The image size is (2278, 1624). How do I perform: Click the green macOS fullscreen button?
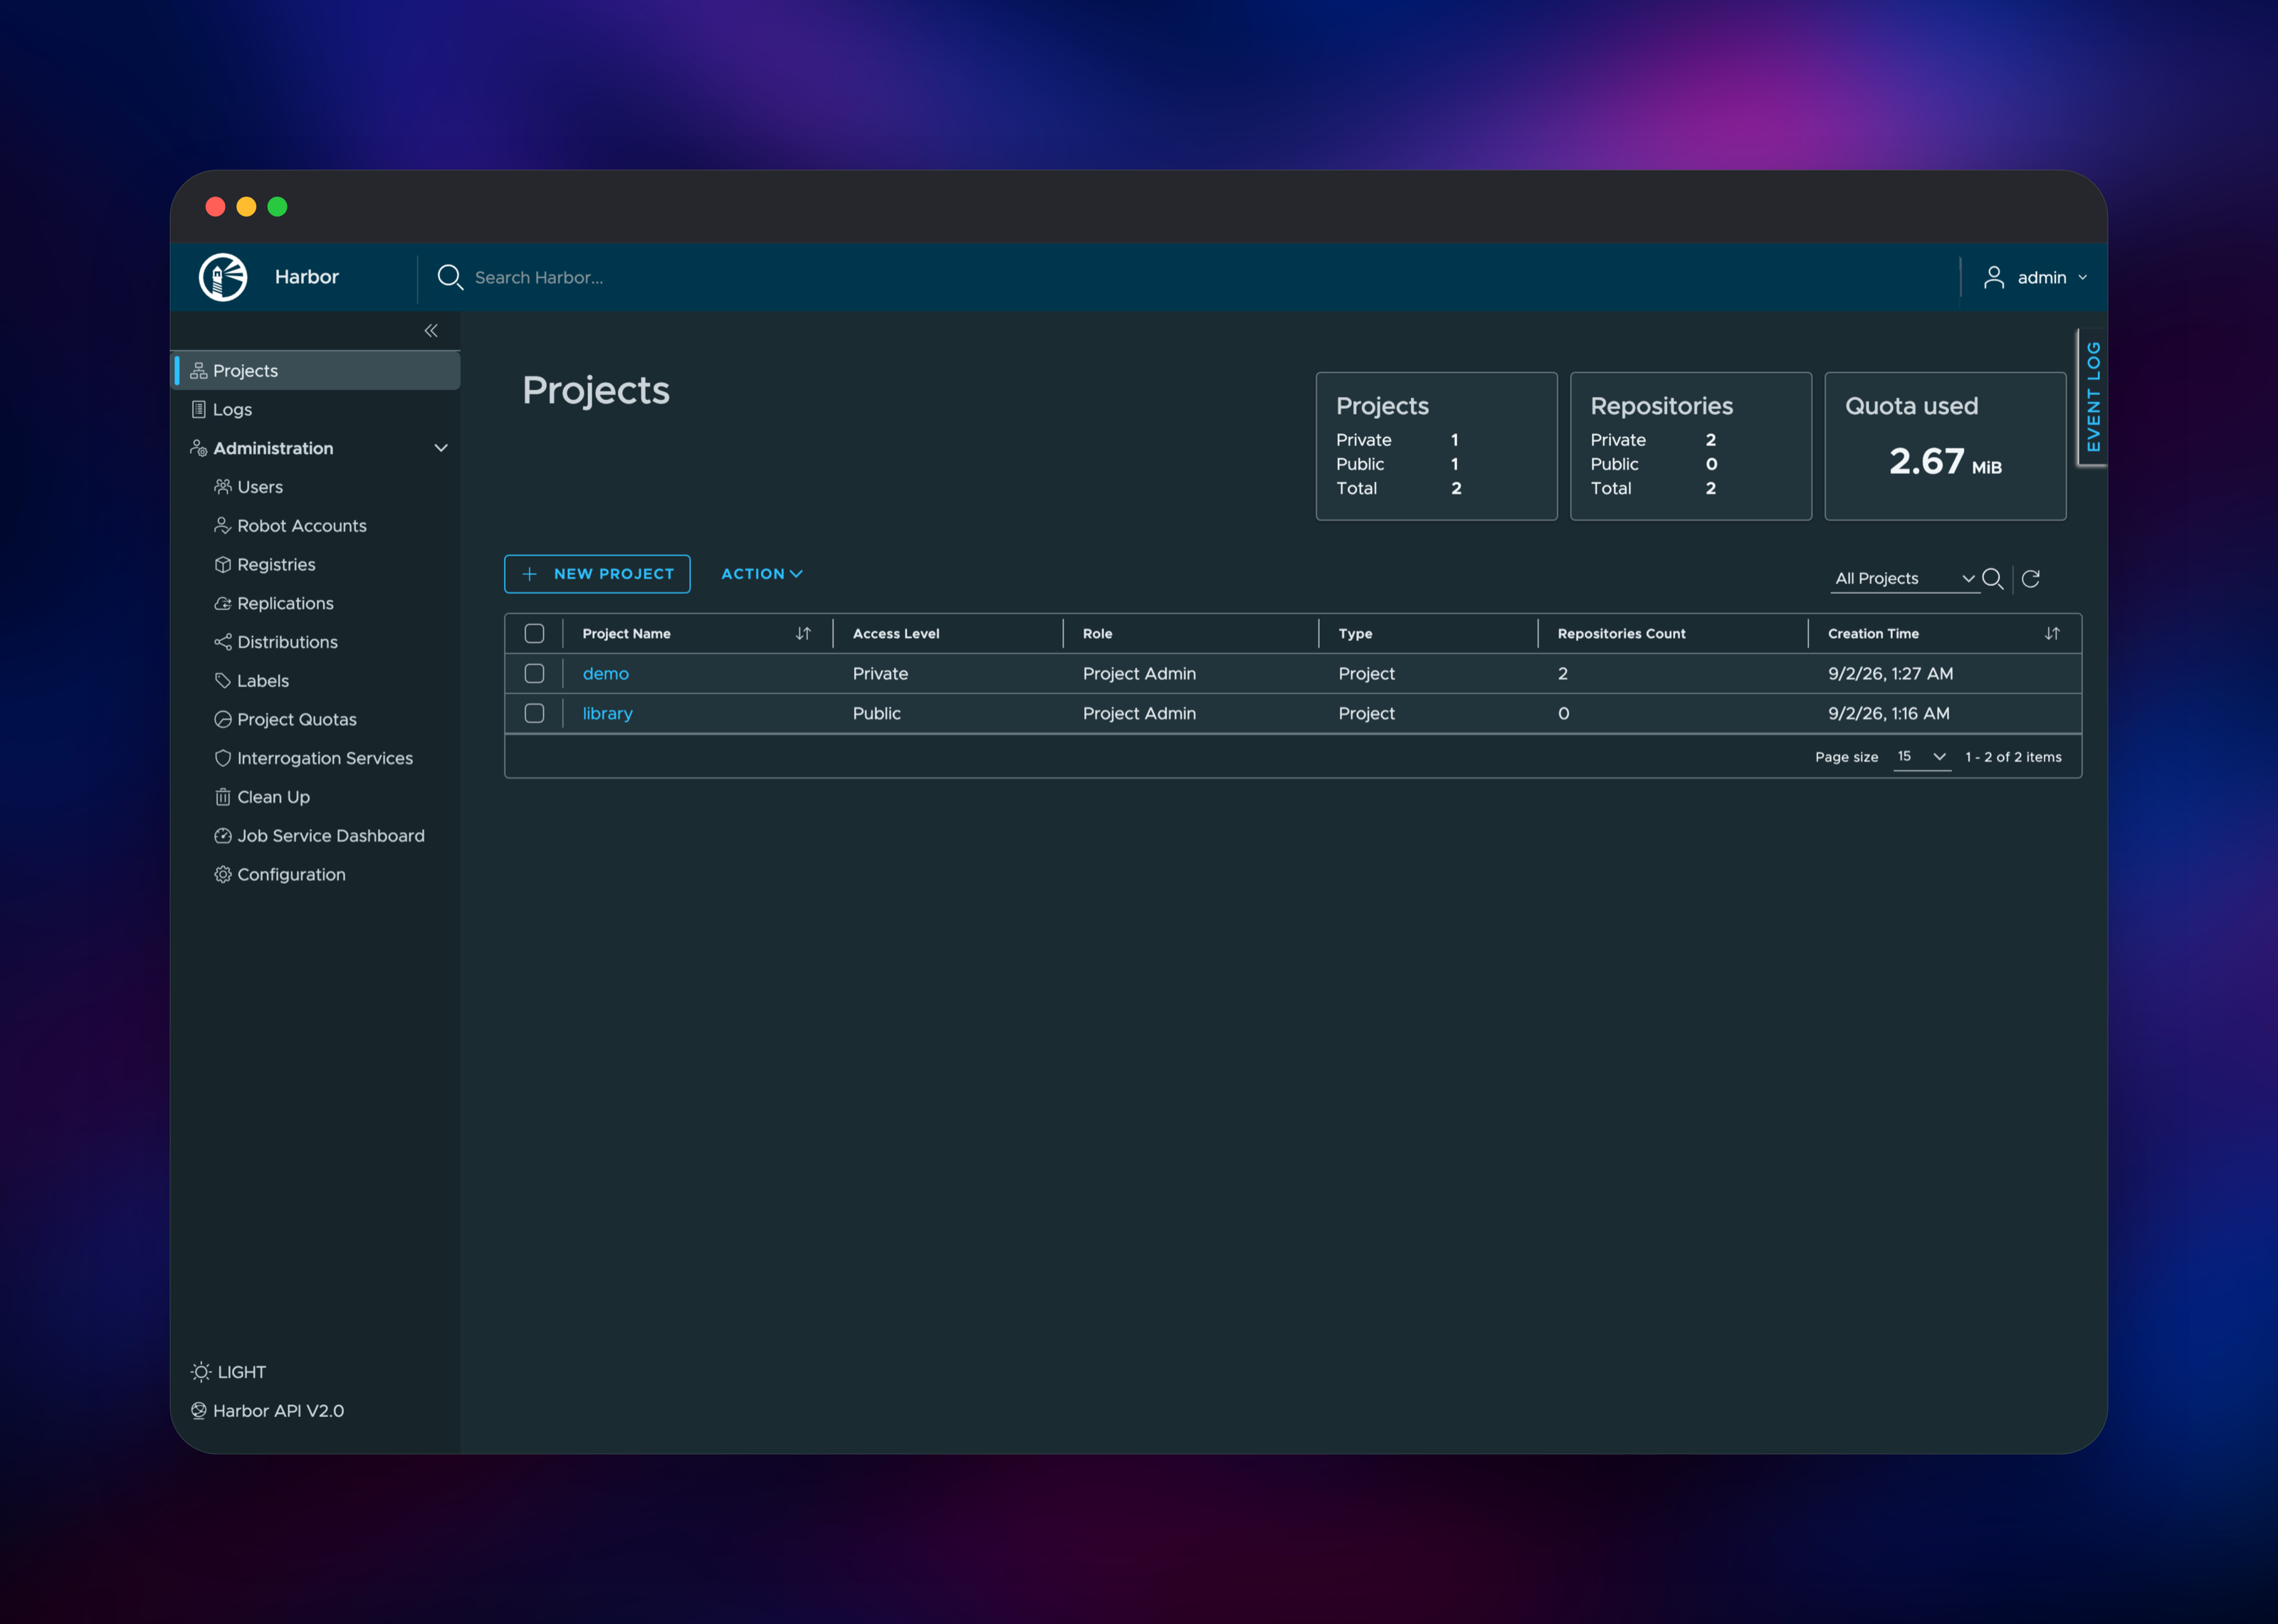(x=278, y=207)
